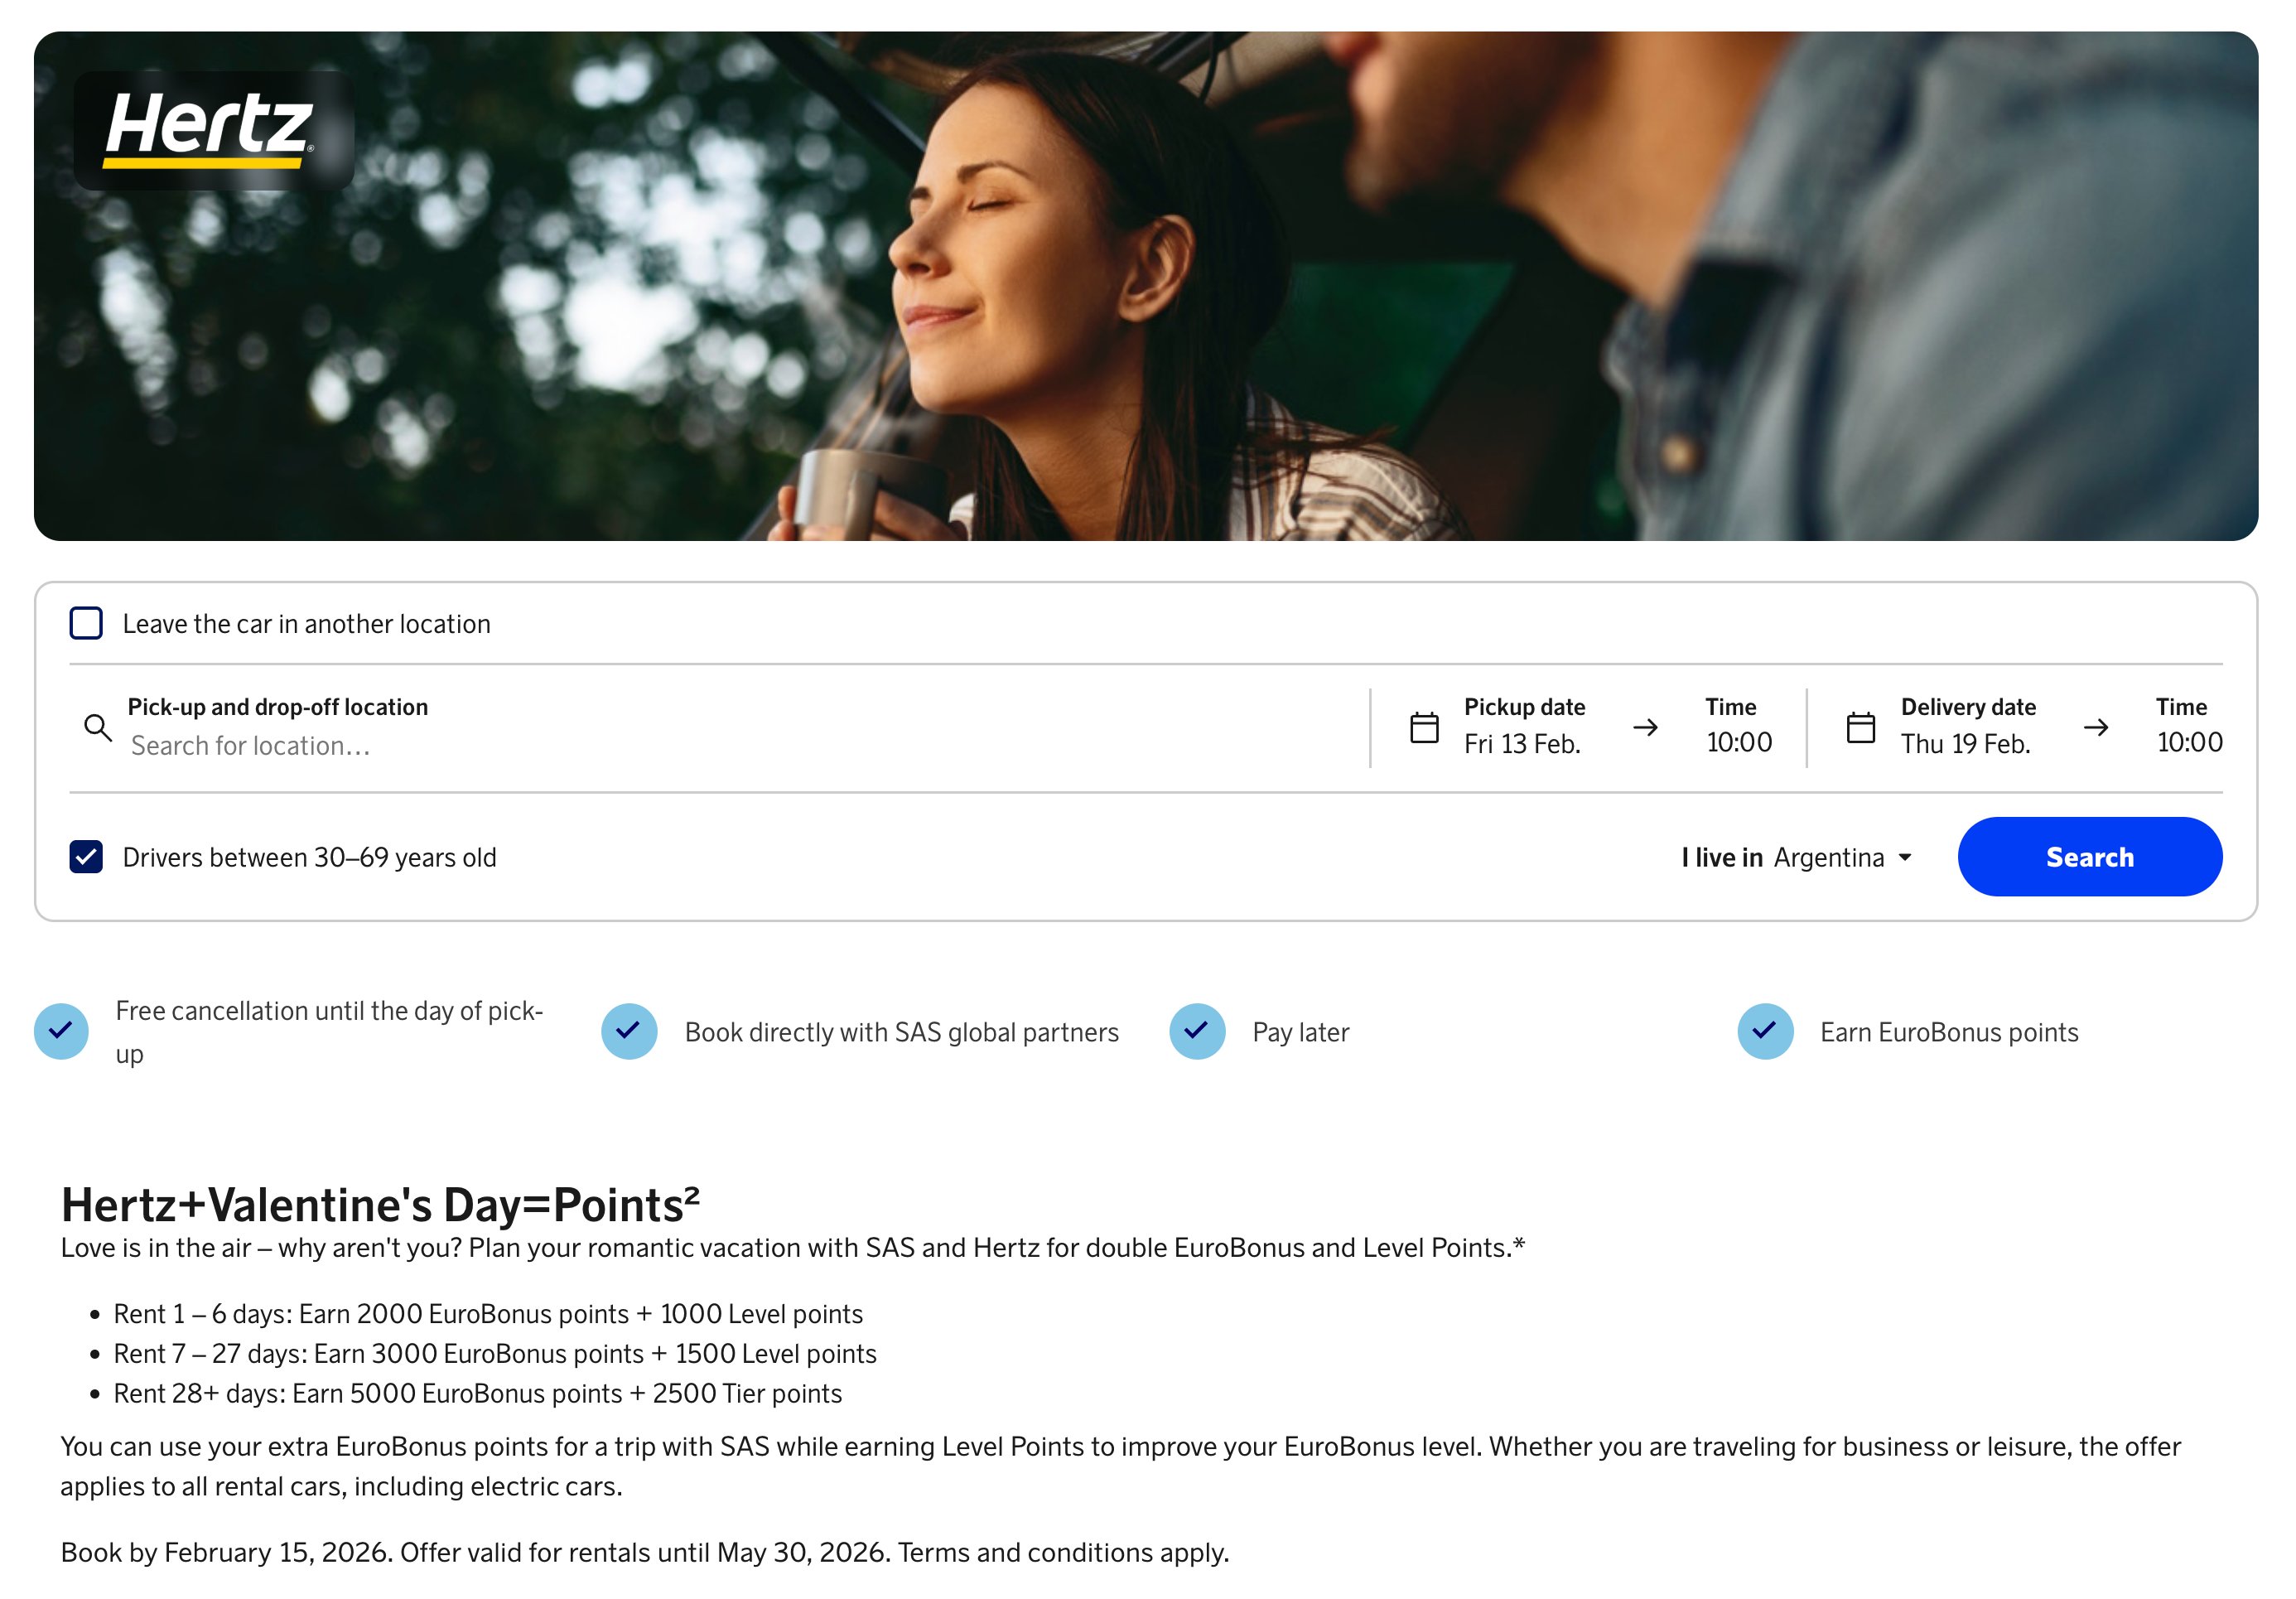
Task: Open the pickup date calendar icon
Action: pyautogui.click(x=1423, y=727)
